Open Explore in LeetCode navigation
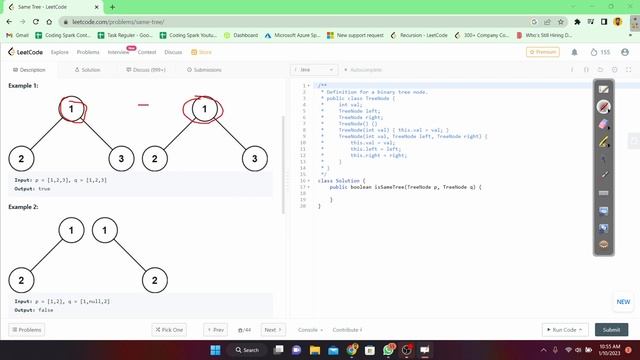 coord(60,52)
